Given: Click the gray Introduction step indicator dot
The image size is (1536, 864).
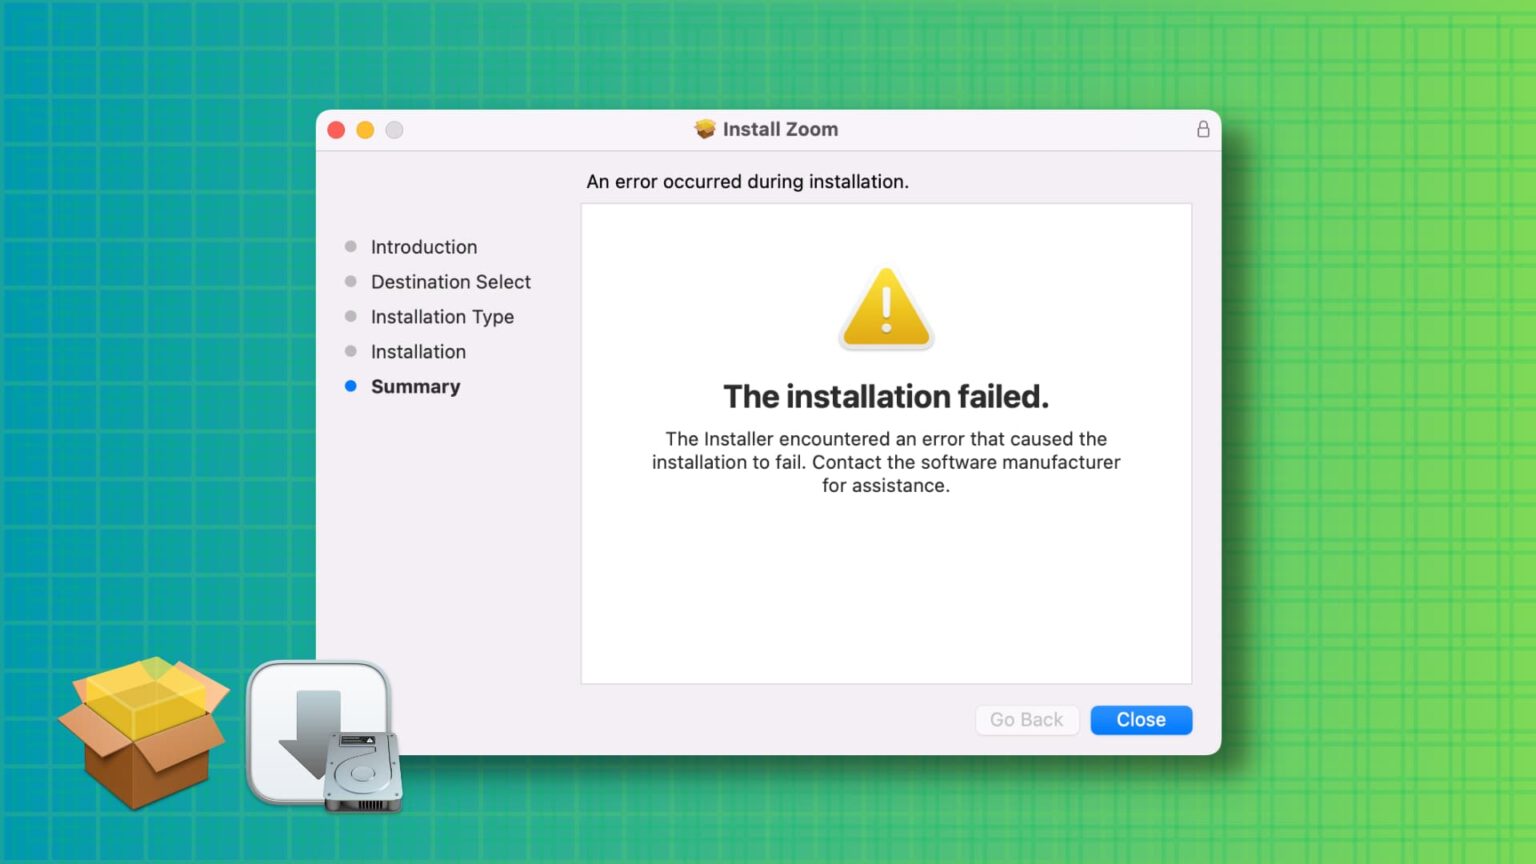Looking at the screenshot, I should coord(350,246).
